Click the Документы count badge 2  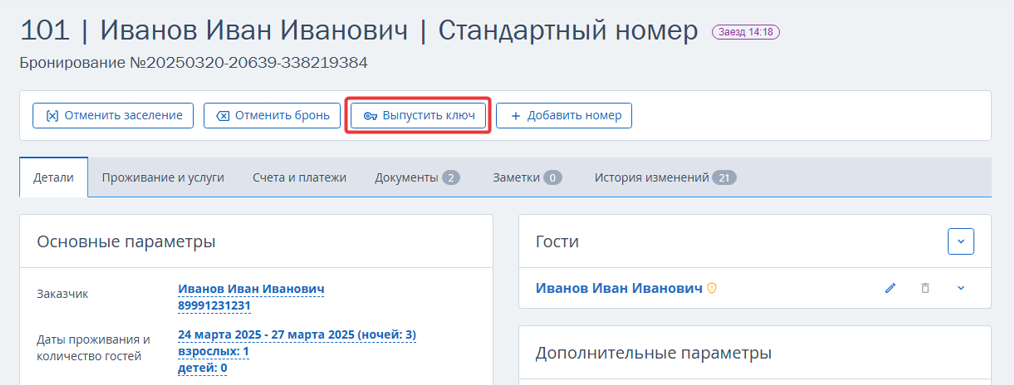(x=451, y=177)
